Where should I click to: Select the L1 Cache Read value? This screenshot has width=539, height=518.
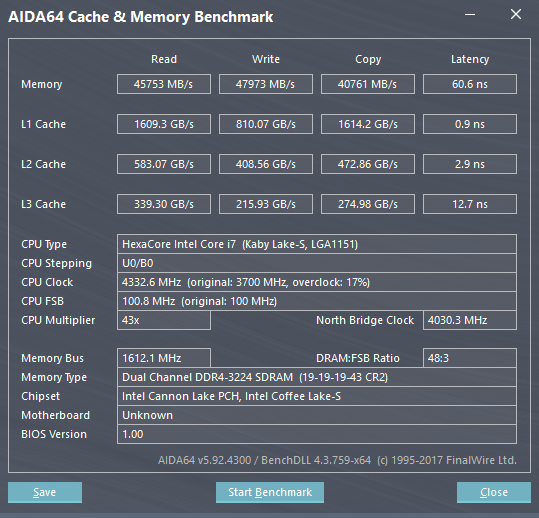(x=164, y=124)
